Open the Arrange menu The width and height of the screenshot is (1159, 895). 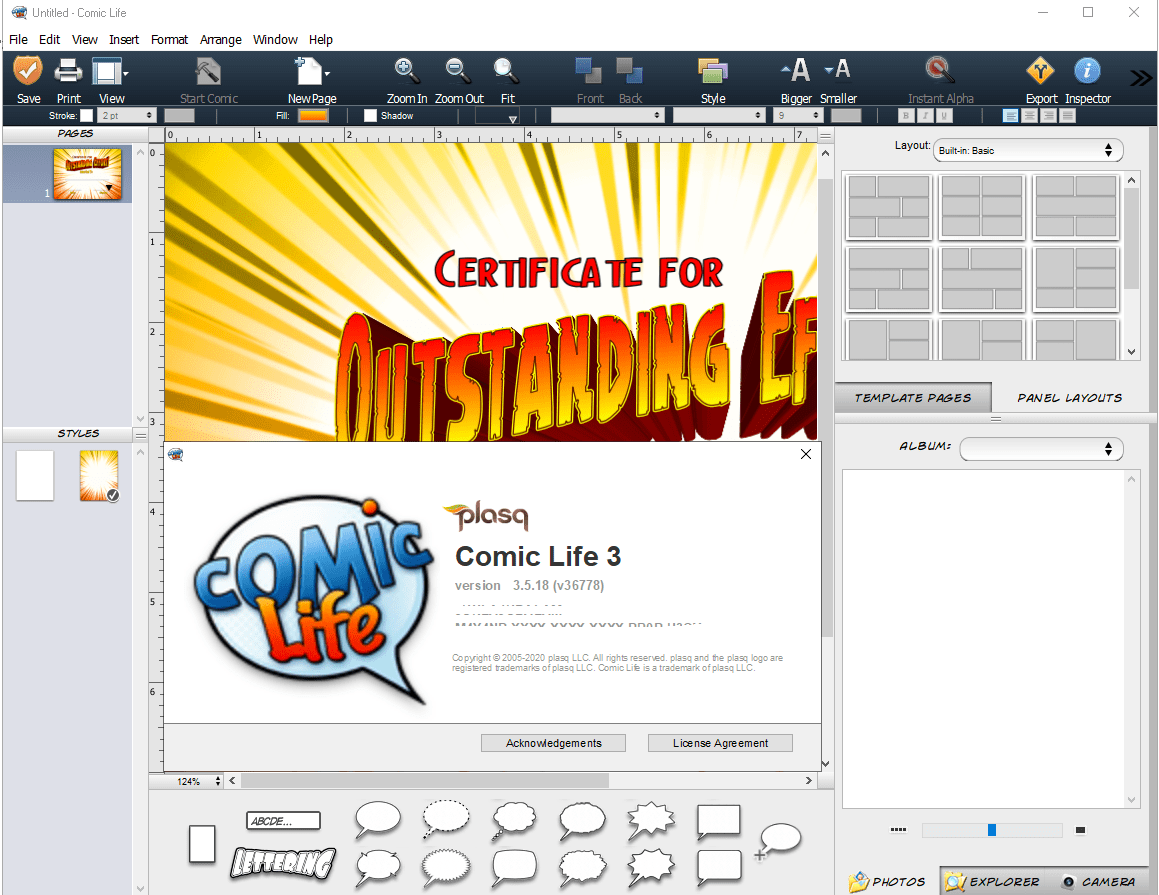point(220,39)
